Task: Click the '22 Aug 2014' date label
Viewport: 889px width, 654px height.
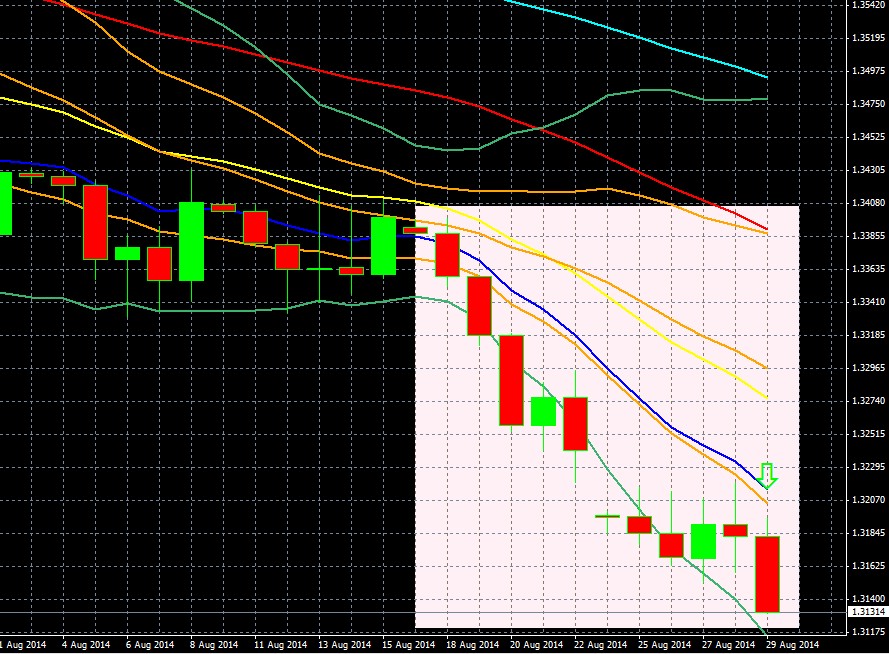Action: click(599, 644)
